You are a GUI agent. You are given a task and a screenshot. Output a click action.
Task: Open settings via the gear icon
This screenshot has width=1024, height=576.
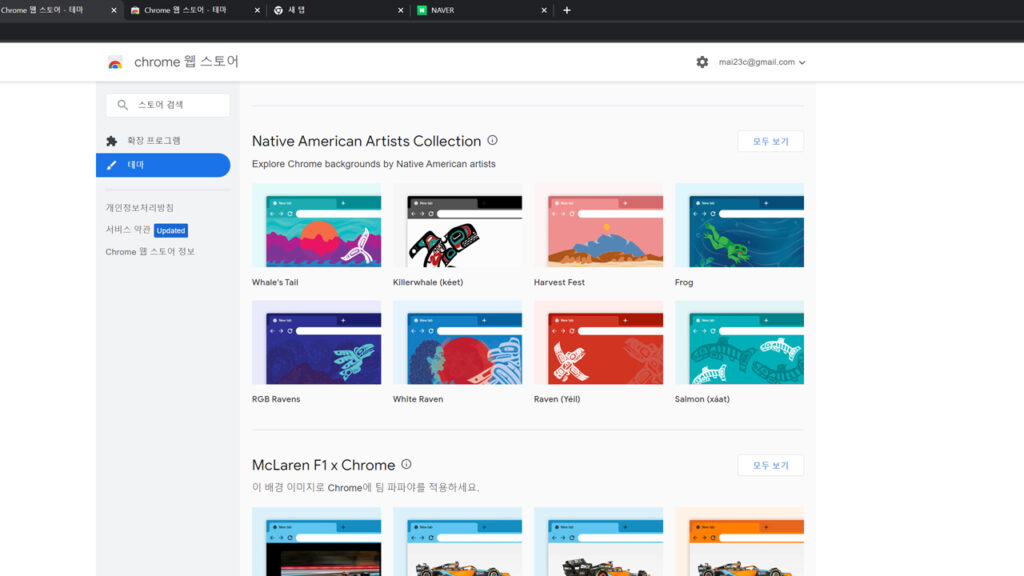pos(702,62)
